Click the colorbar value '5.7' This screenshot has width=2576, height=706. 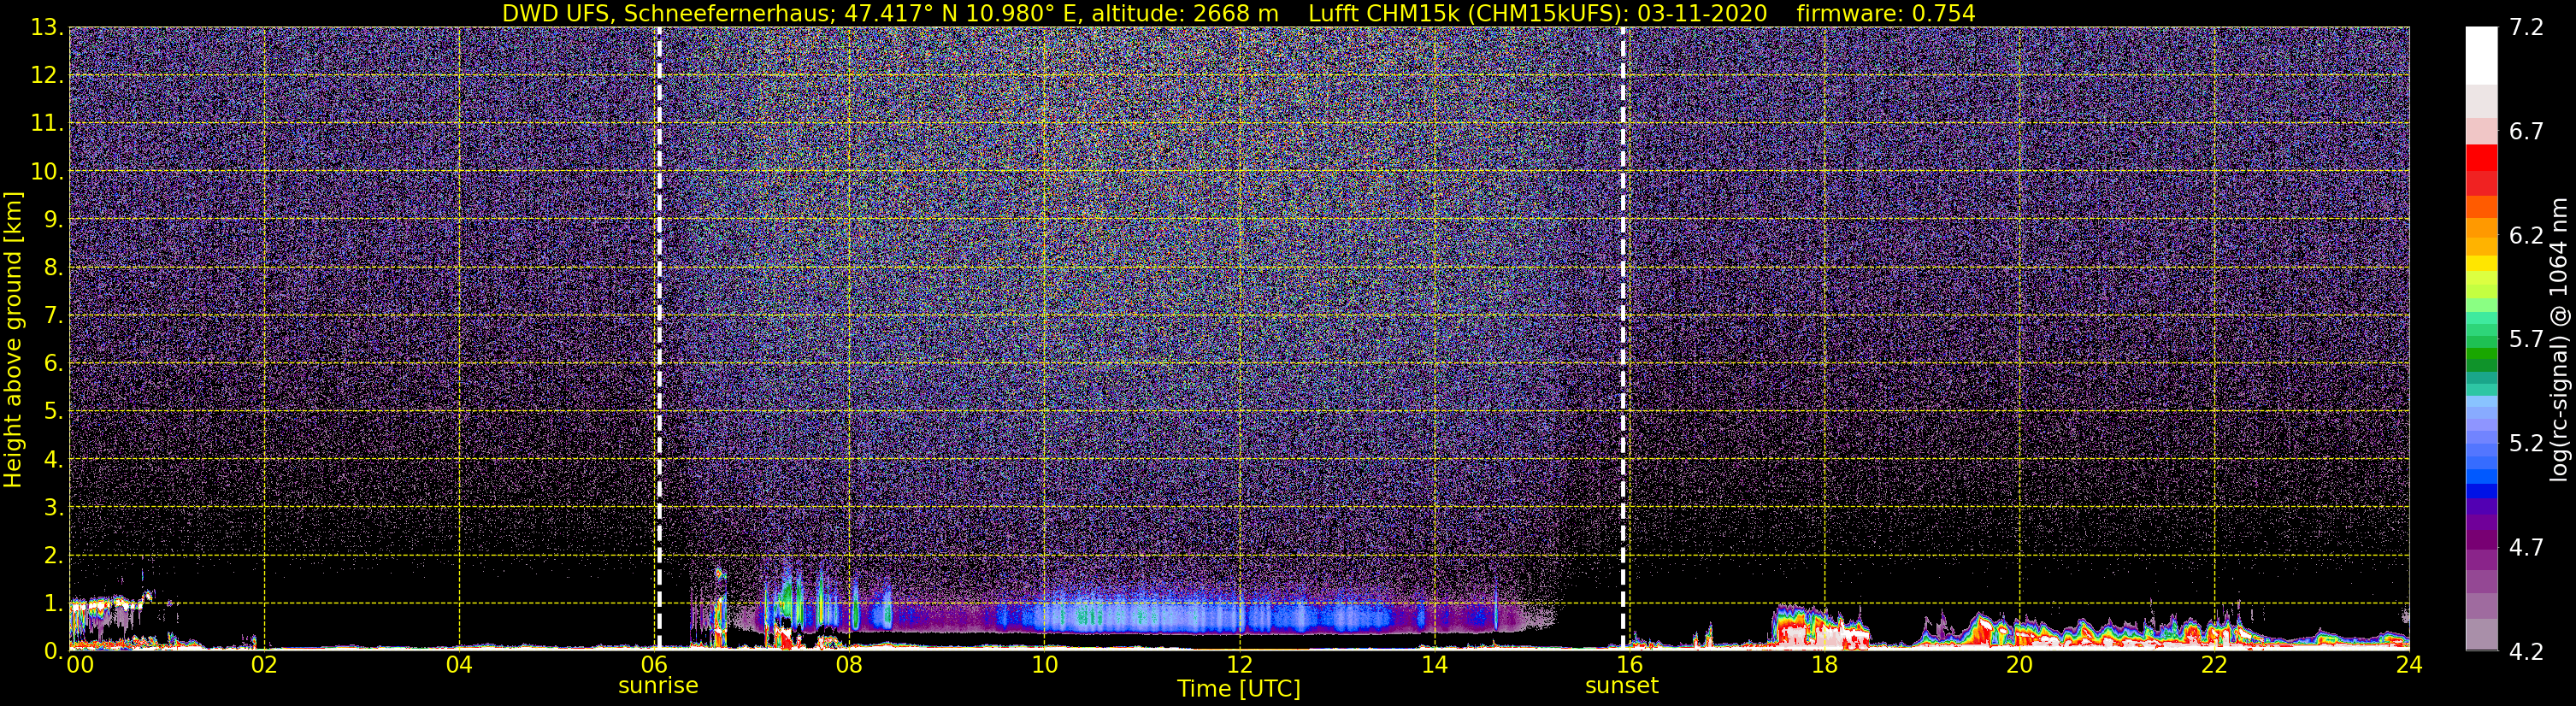point(2526,340)
